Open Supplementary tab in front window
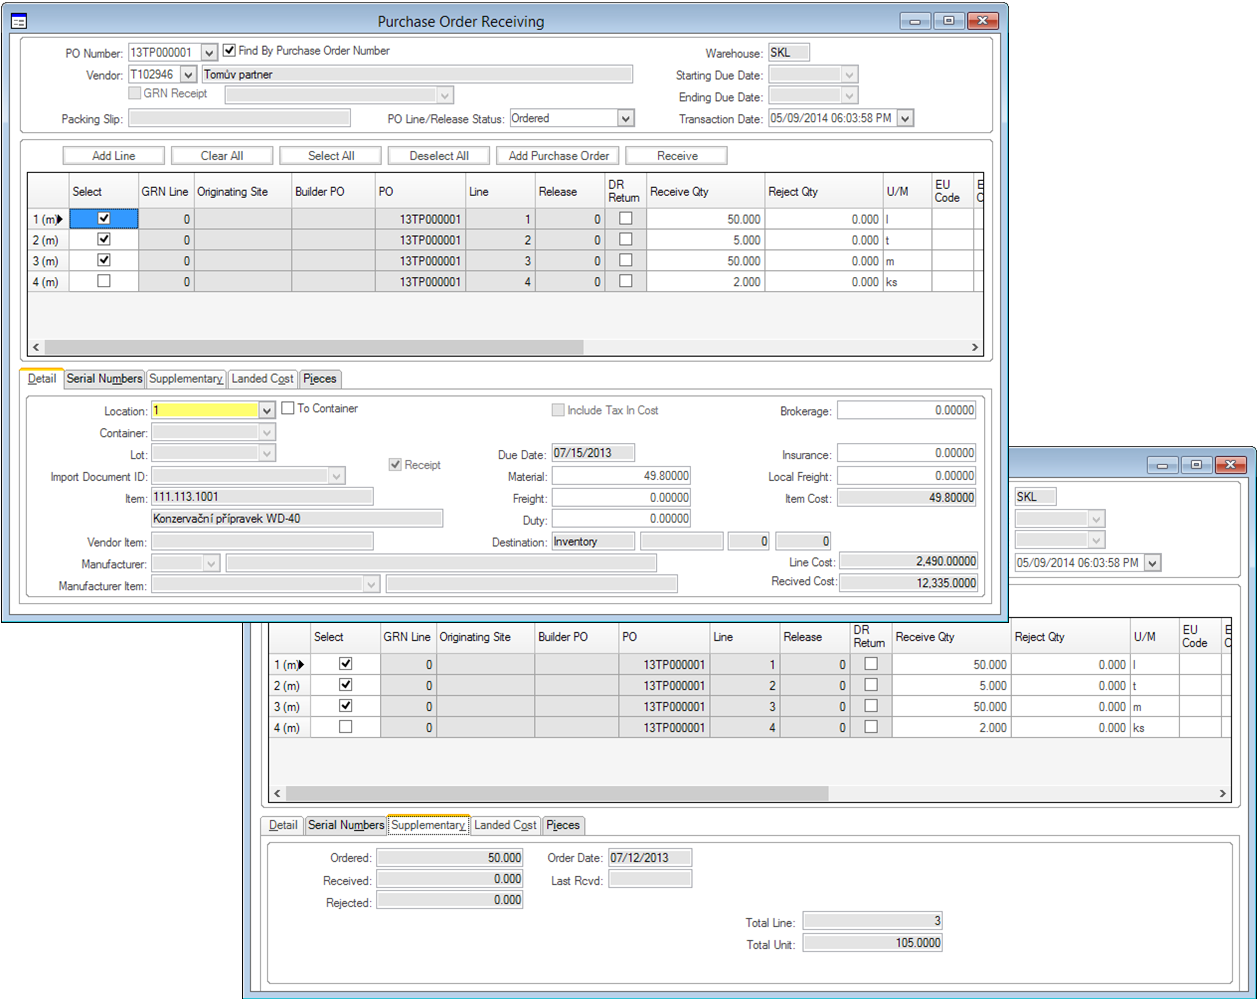The image size is (1257, 999). (186, 379)
